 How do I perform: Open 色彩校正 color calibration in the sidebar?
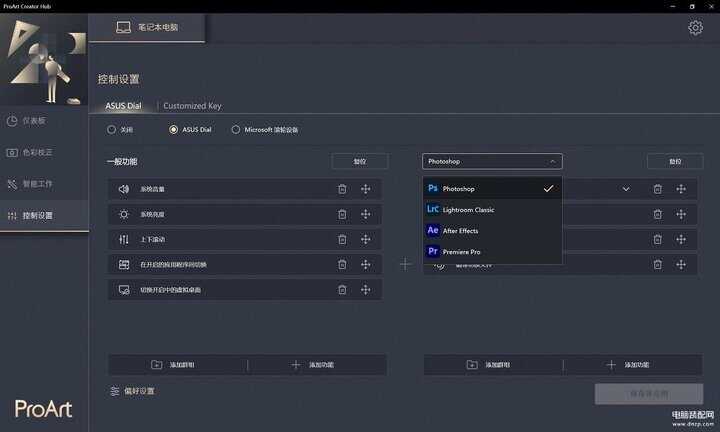(44, 152)
